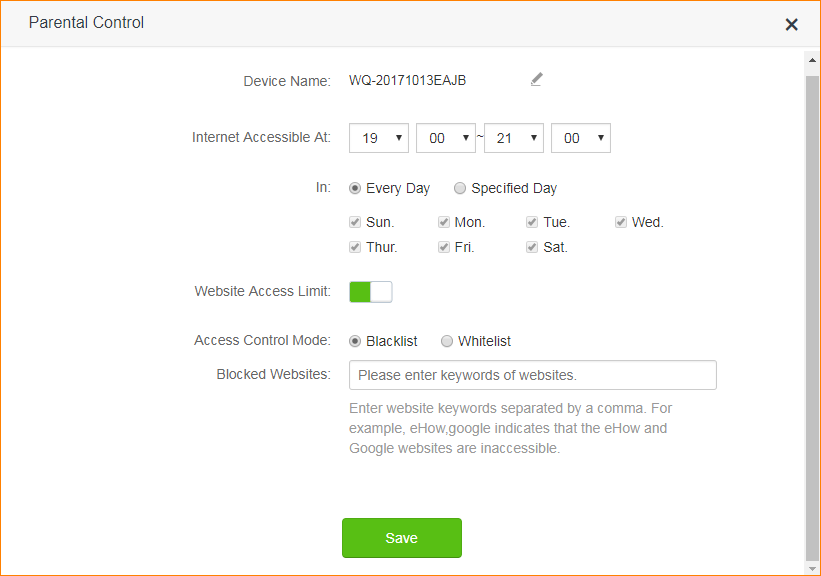Choose Whitelist access control mode
Screen dimensions: 821x576
447,341
